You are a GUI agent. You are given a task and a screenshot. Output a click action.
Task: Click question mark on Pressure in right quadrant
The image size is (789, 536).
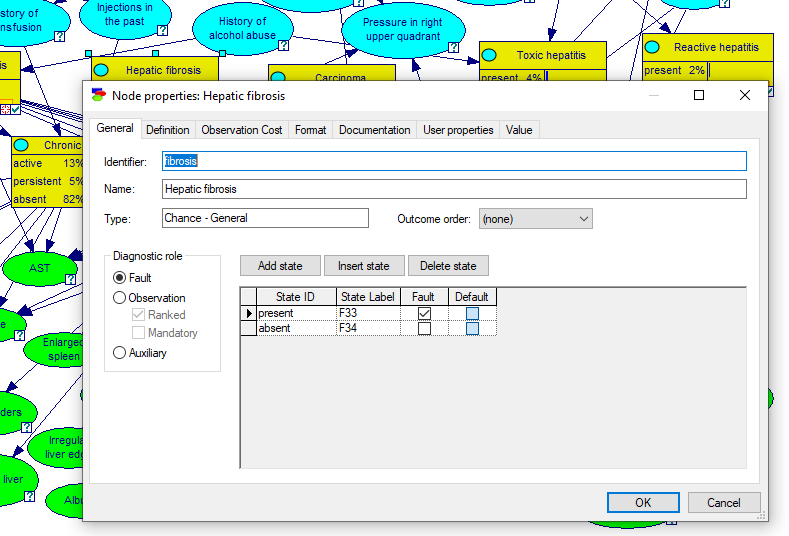(454, 47)
